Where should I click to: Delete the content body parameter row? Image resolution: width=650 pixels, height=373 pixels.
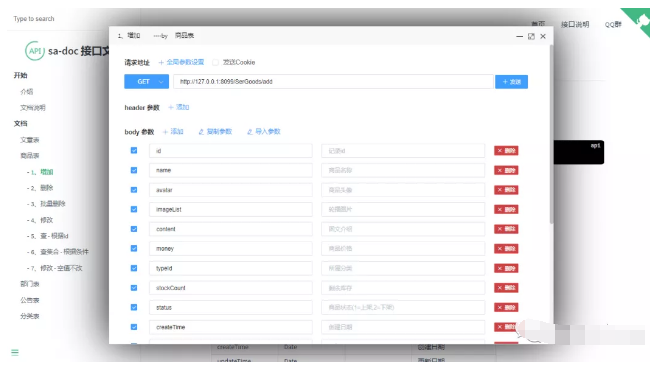point(506,229)
